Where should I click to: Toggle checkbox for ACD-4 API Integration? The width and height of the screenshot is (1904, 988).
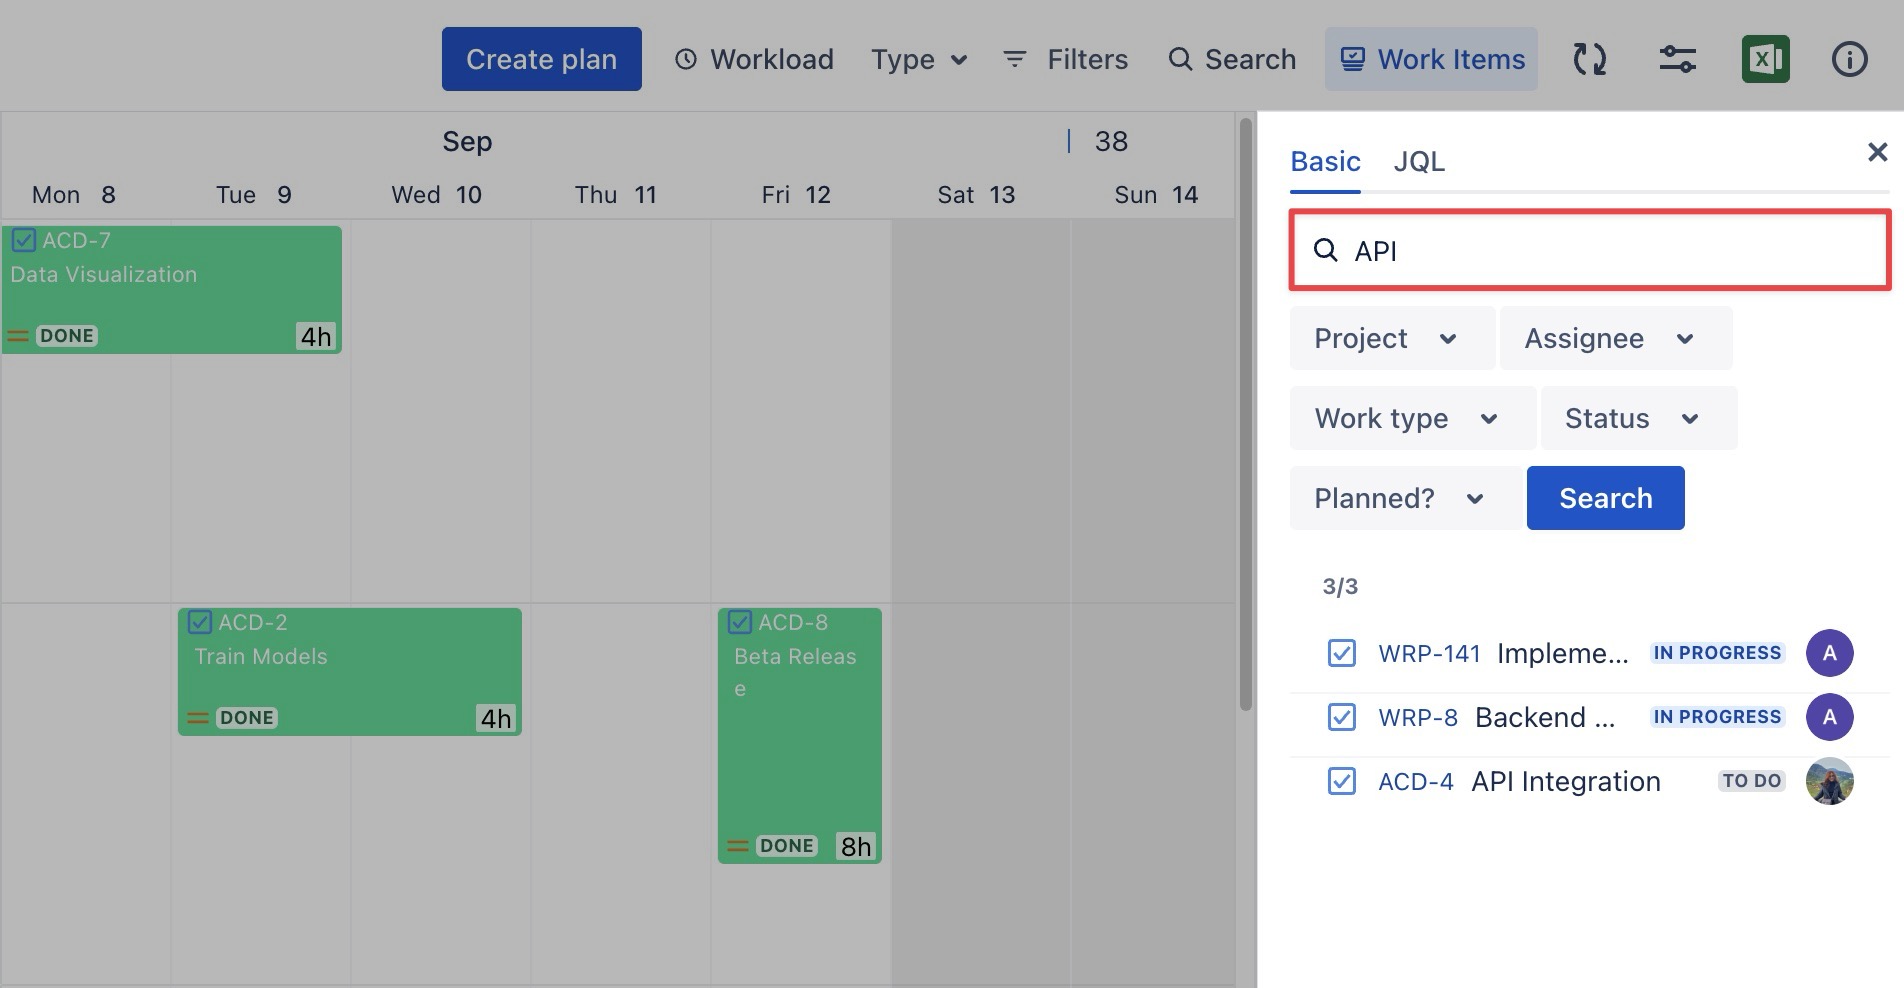point(1341,781)
